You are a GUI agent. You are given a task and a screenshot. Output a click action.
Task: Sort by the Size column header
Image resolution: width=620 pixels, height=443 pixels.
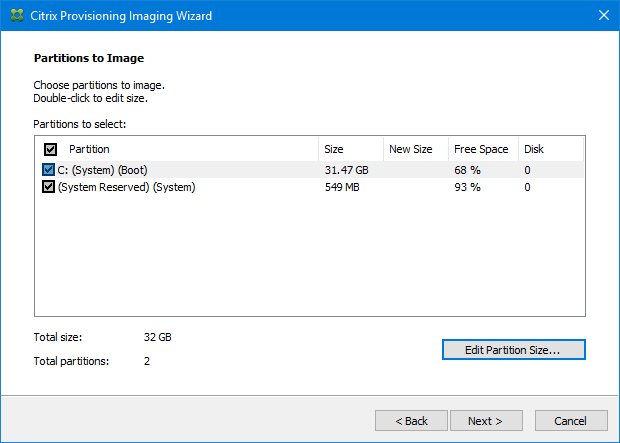(351, 149)
